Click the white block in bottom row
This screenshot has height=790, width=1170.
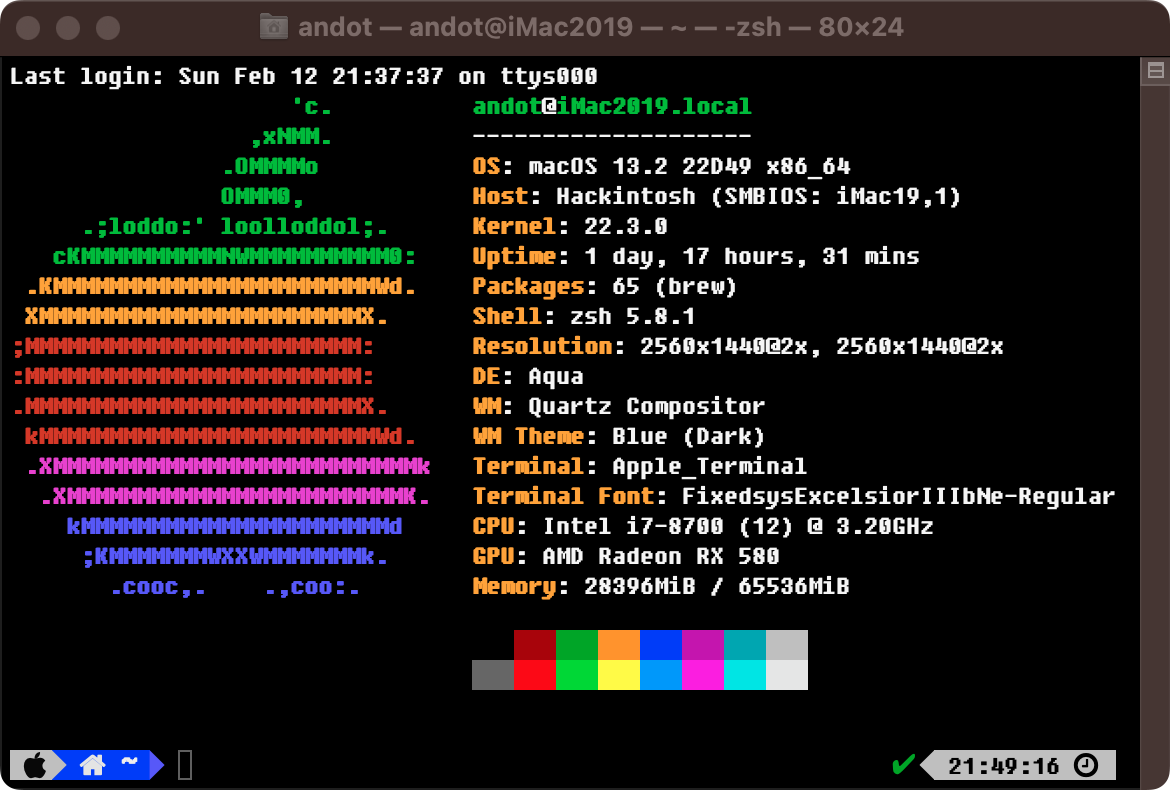(x=786, y=675)
